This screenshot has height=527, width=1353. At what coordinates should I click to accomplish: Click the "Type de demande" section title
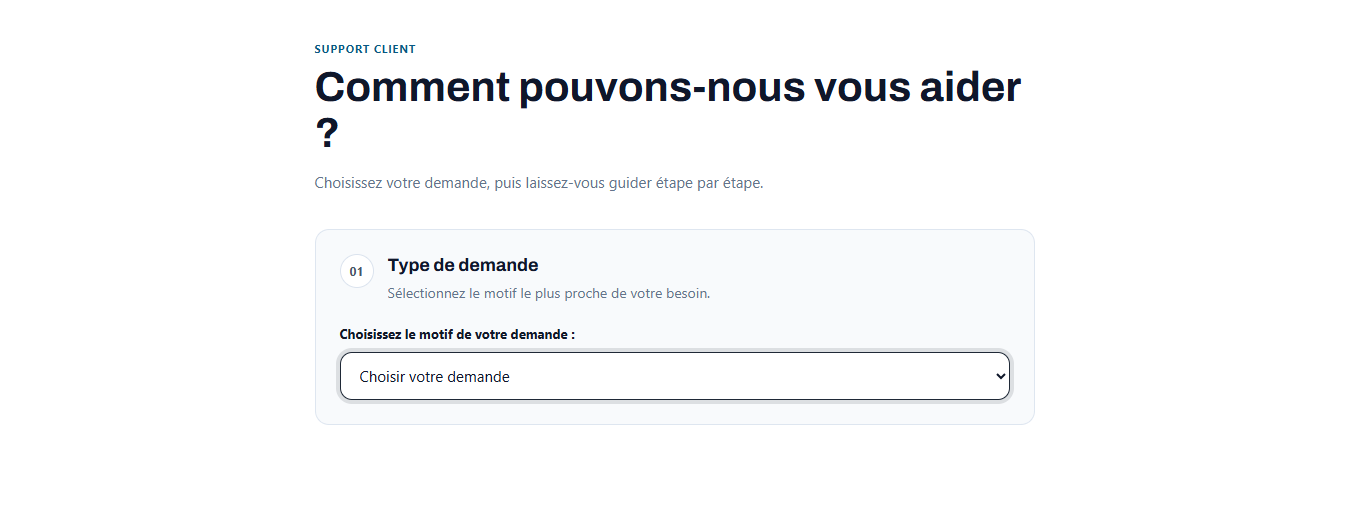463,265
